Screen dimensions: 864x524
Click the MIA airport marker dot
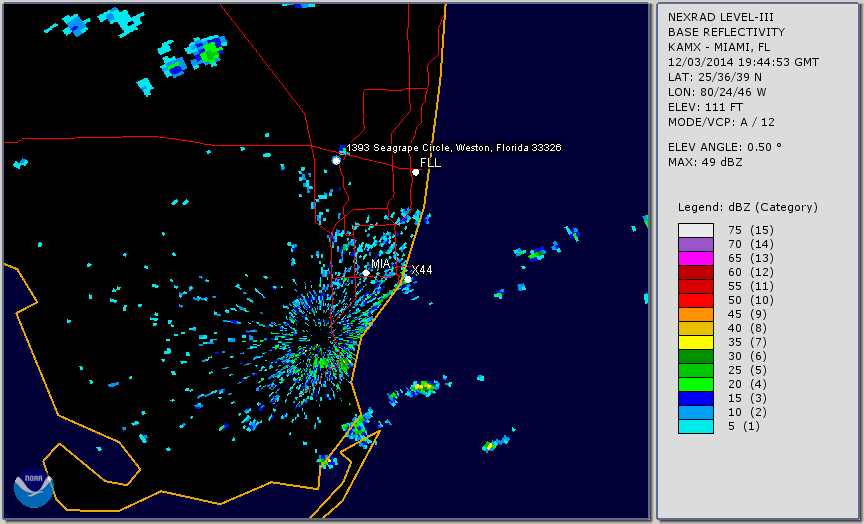tap(366, 273)
